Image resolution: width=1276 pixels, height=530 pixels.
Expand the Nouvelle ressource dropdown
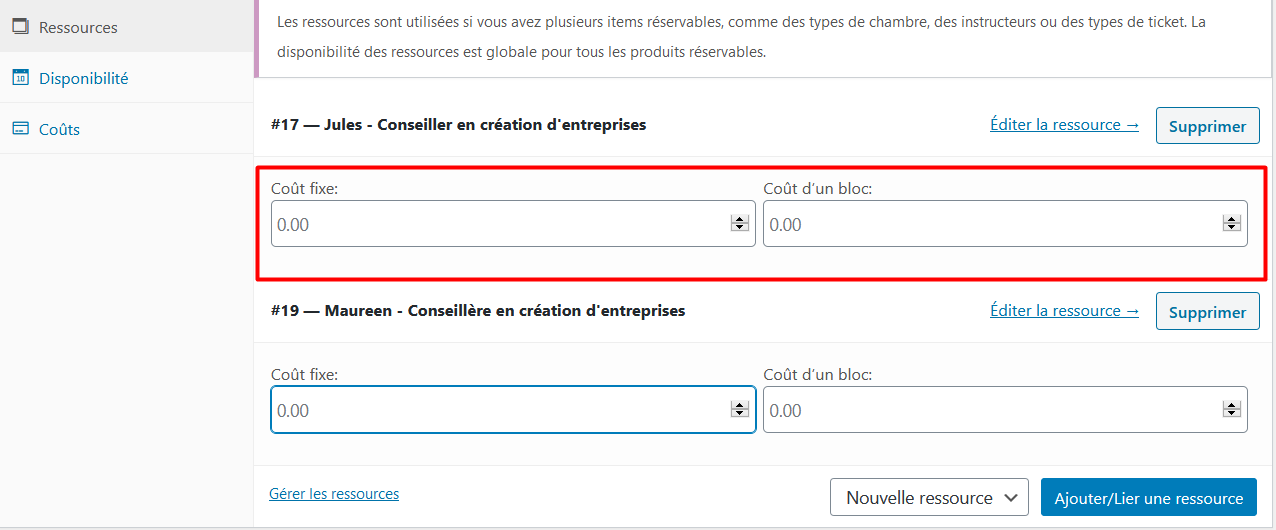[x=929, y=498]
